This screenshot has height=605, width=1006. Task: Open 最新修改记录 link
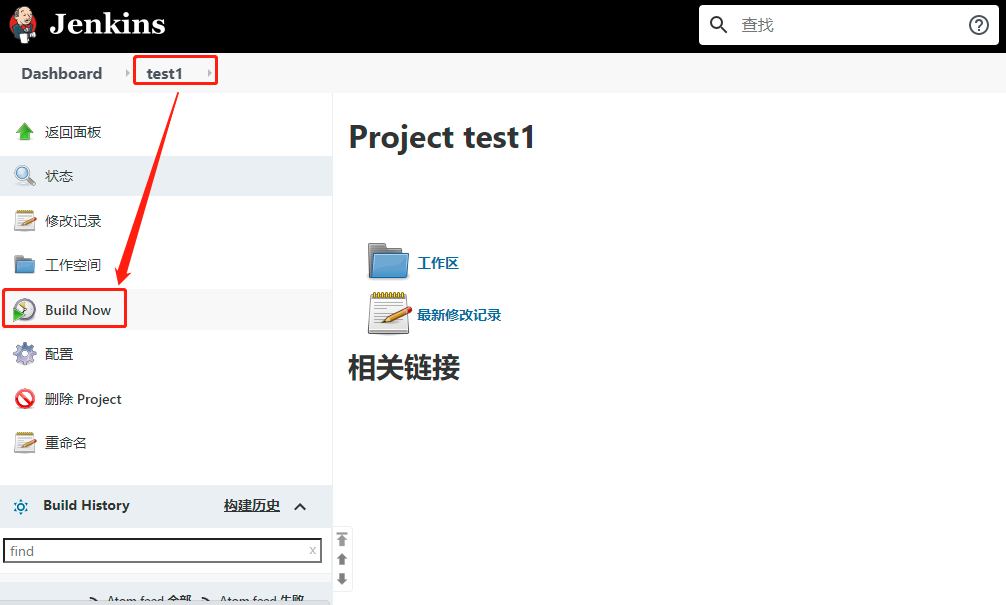click(459, 315)
